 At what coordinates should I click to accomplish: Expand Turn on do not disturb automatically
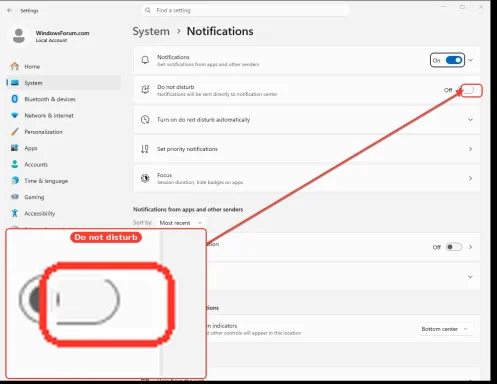(307, 120)
